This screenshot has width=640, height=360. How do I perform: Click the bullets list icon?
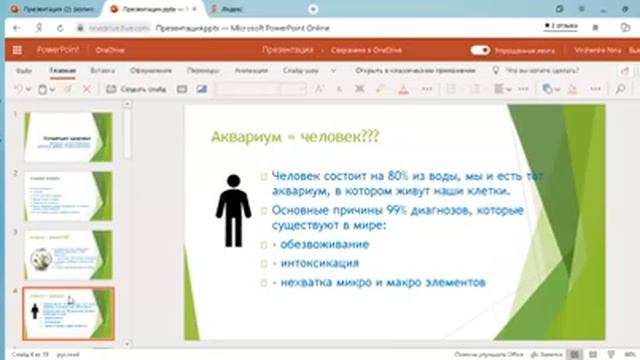pos(451,89)
